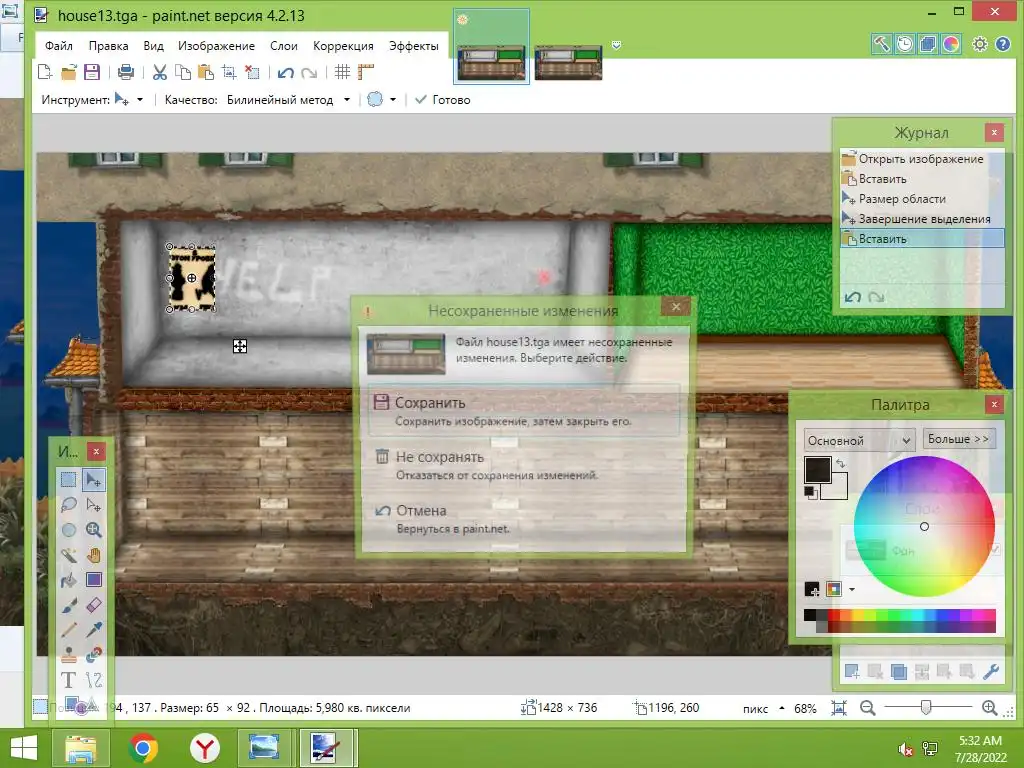Select the Color Picker eyedropper tool
This screenshot has width=1024, height=768.
(x=93, y=630)
